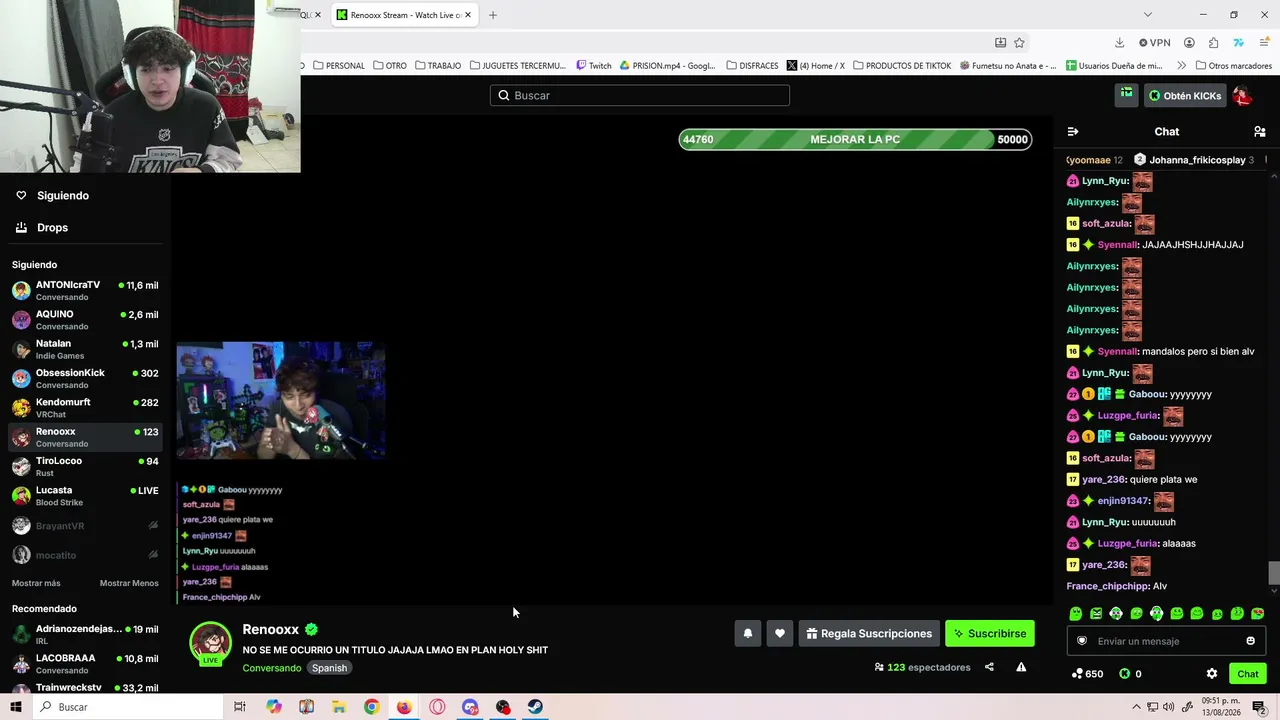Click the Obtén KICKs button
Screen dimensions: 1280x720
(x=1185, y=96)
